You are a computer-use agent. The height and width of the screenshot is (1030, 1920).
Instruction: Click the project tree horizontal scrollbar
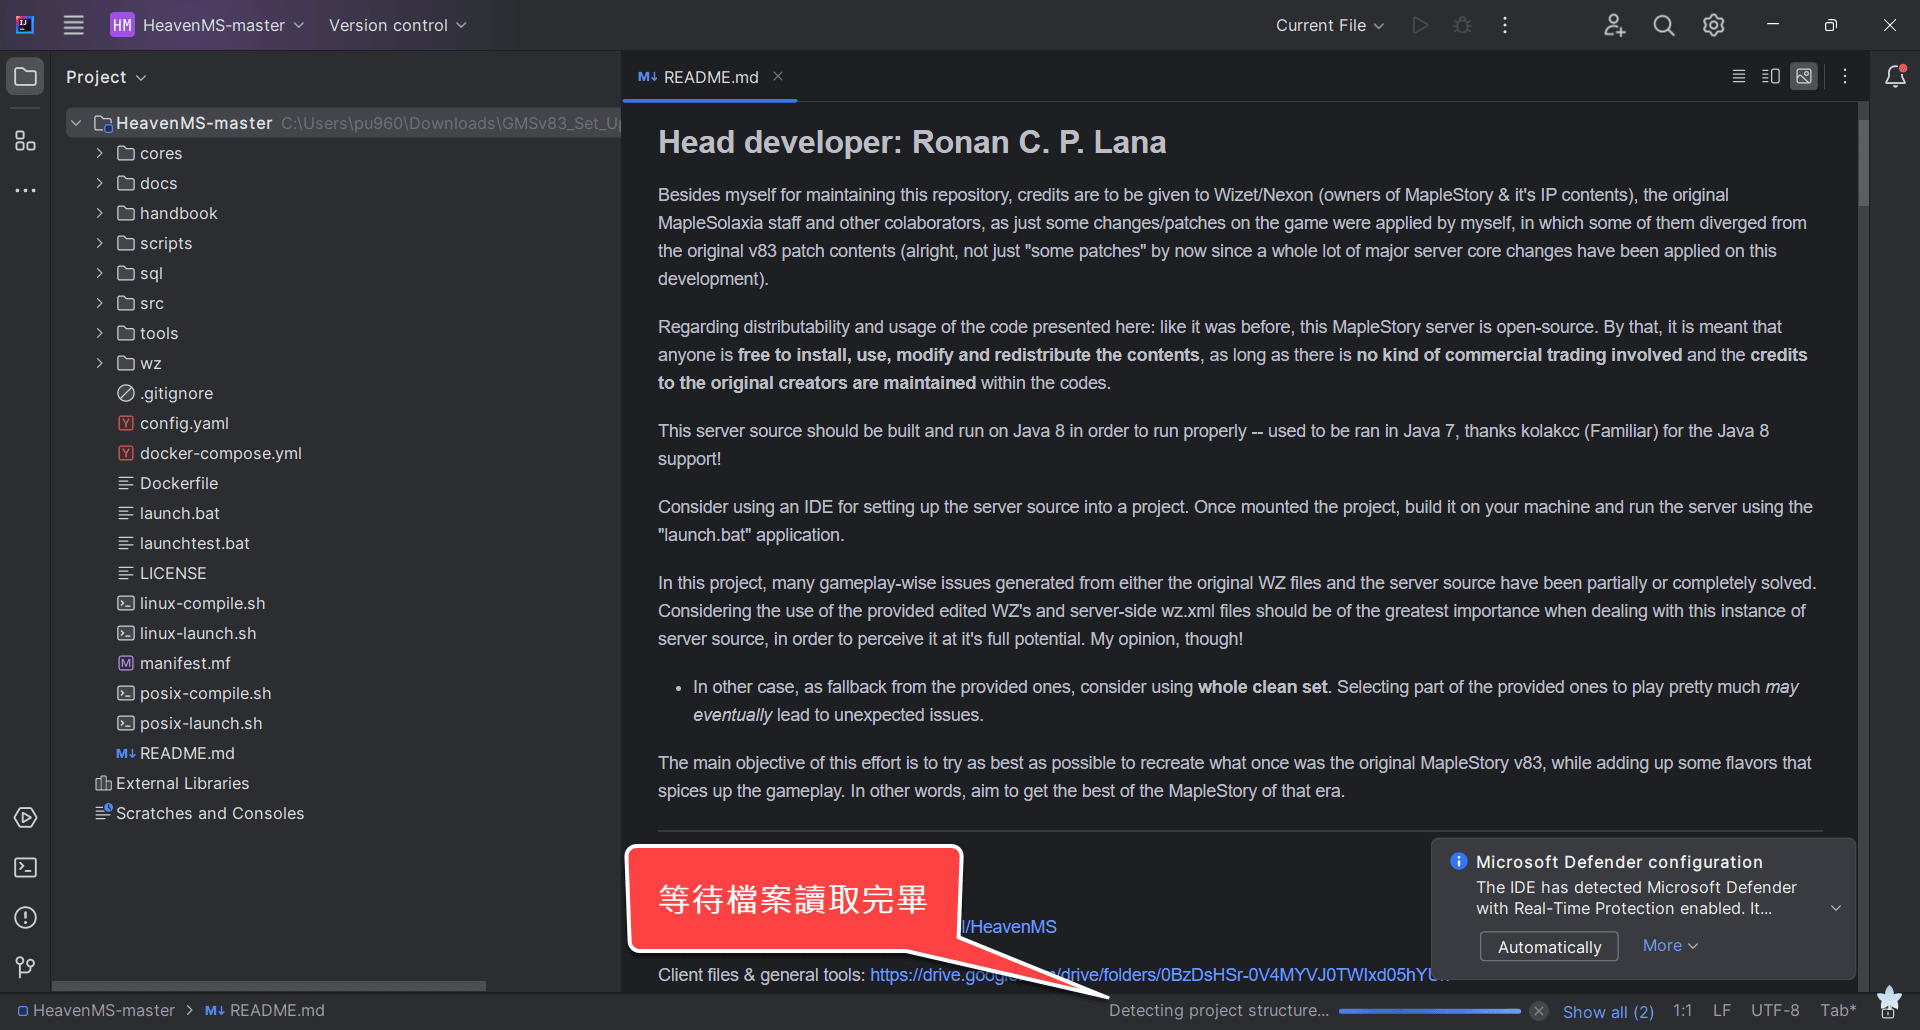point(269,986)
